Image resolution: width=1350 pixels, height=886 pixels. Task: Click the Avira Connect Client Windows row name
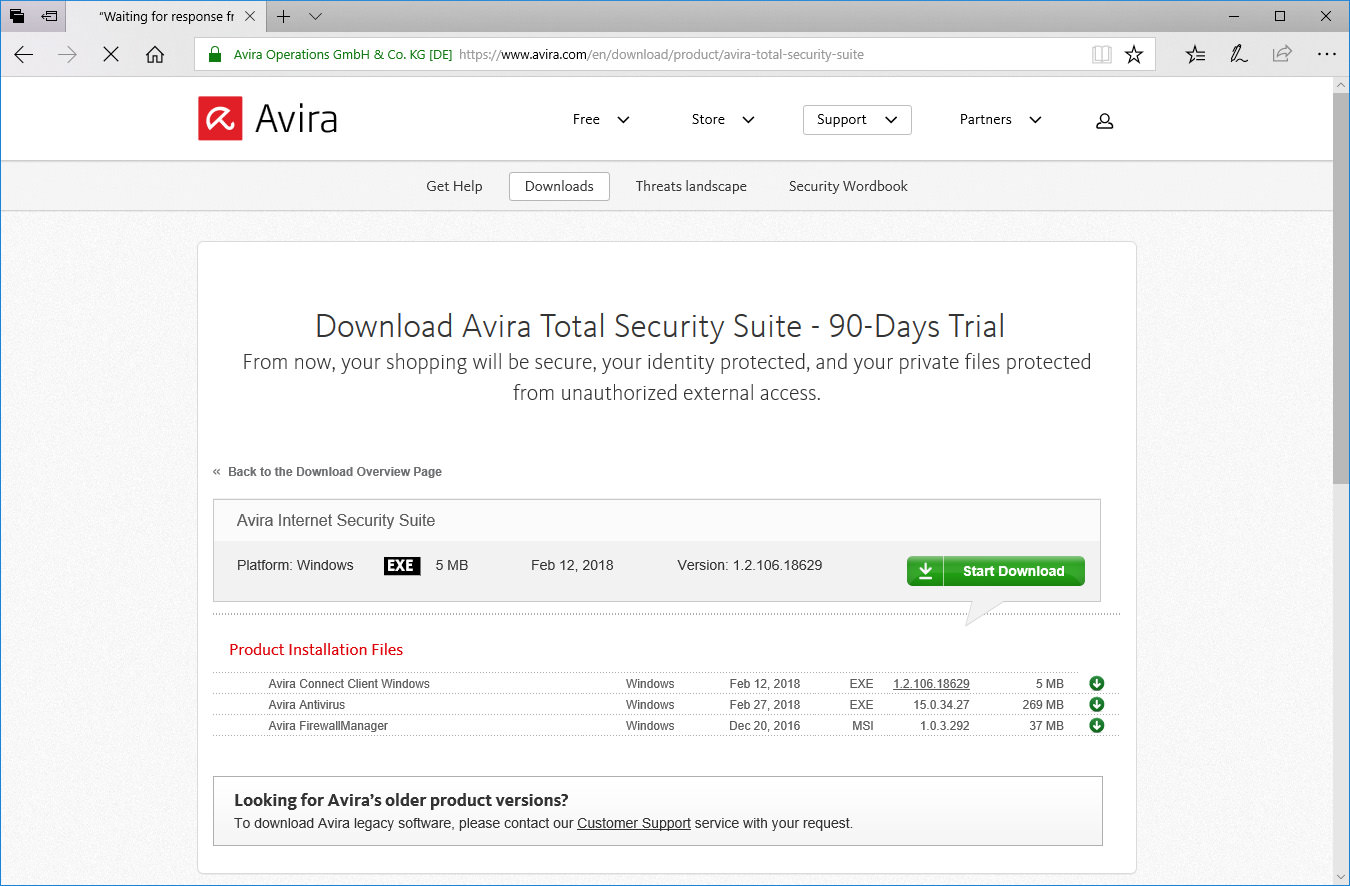tap(349, 684)
